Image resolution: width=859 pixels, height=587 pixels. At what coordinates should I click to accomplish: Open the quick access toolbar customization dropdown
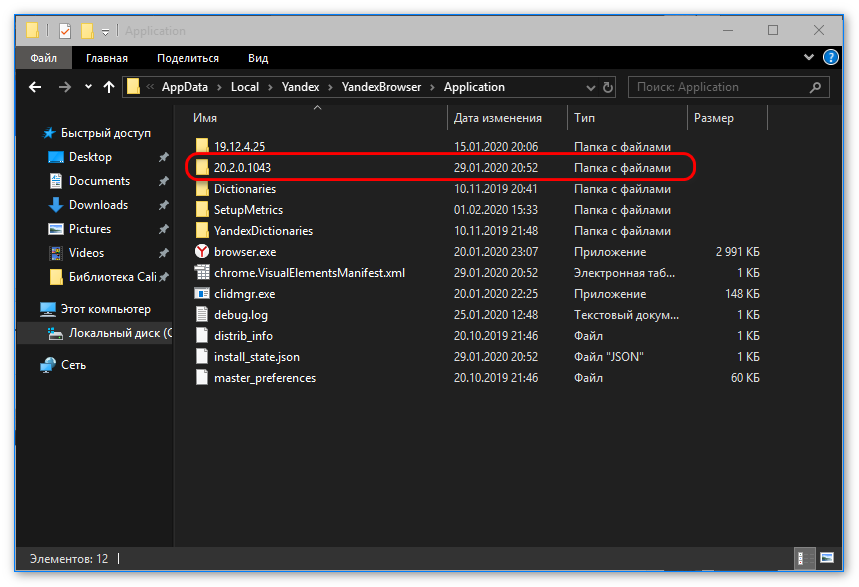coord(106,32)
